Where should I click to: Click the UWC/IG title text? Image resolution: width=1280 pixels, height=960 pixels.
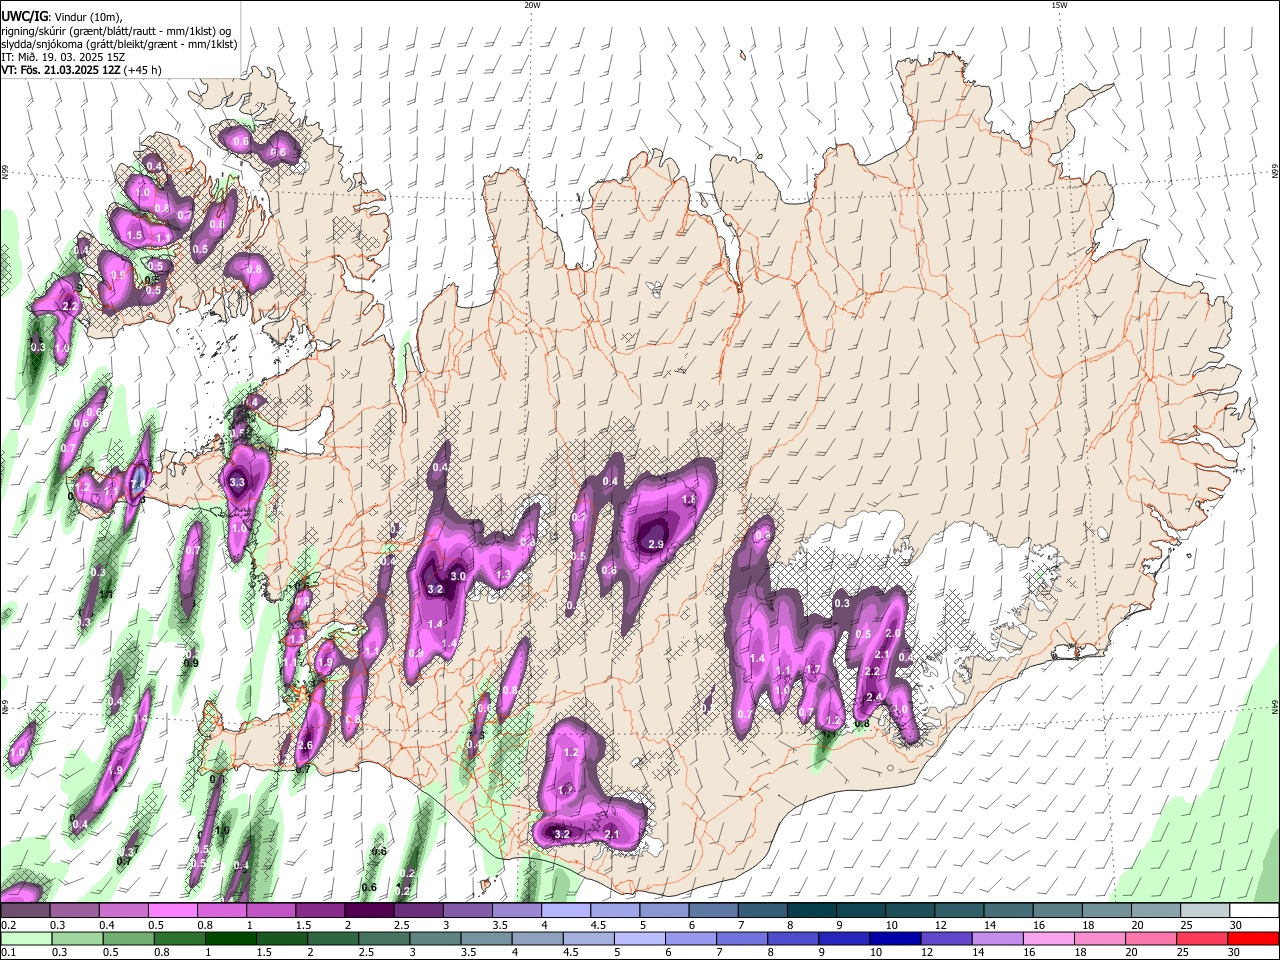[24, 17]
